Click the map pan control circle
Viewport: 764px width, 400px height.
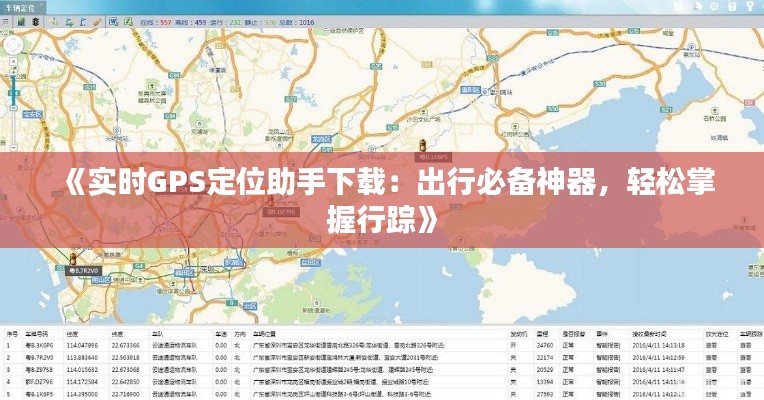(13, 46)
